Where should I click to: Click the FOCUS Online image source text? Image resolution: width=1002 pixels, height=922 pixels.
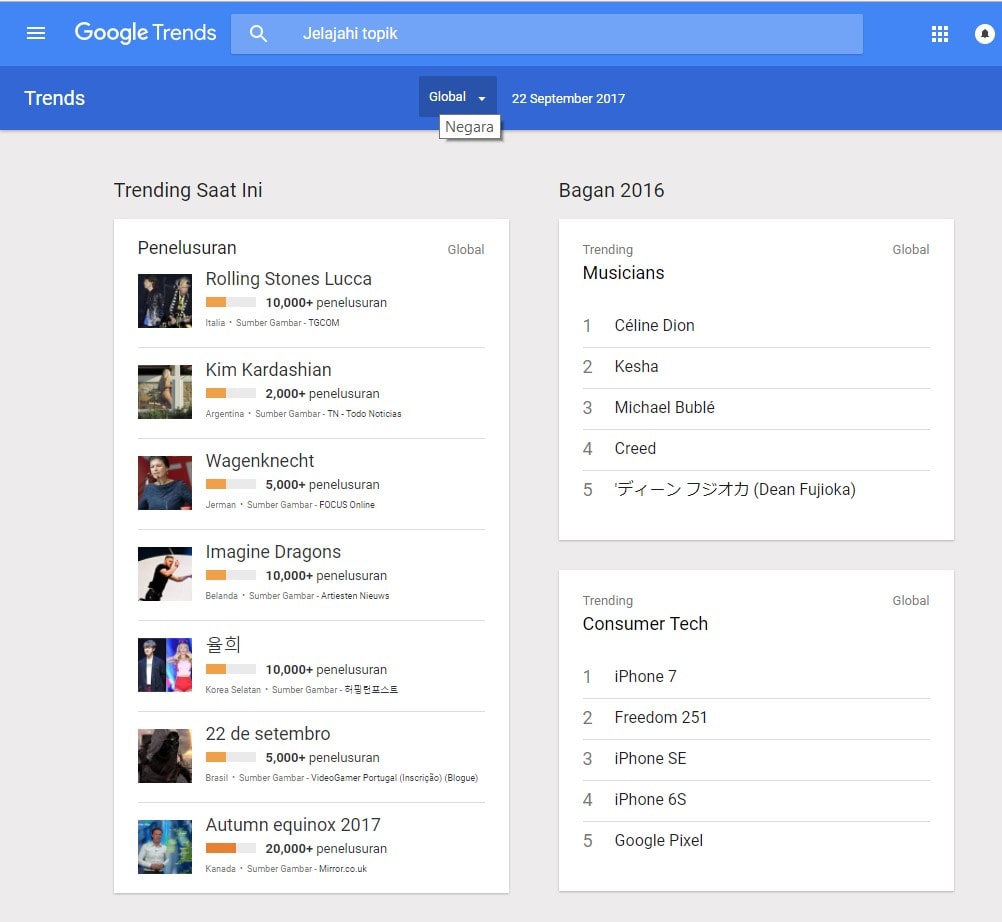347,505
